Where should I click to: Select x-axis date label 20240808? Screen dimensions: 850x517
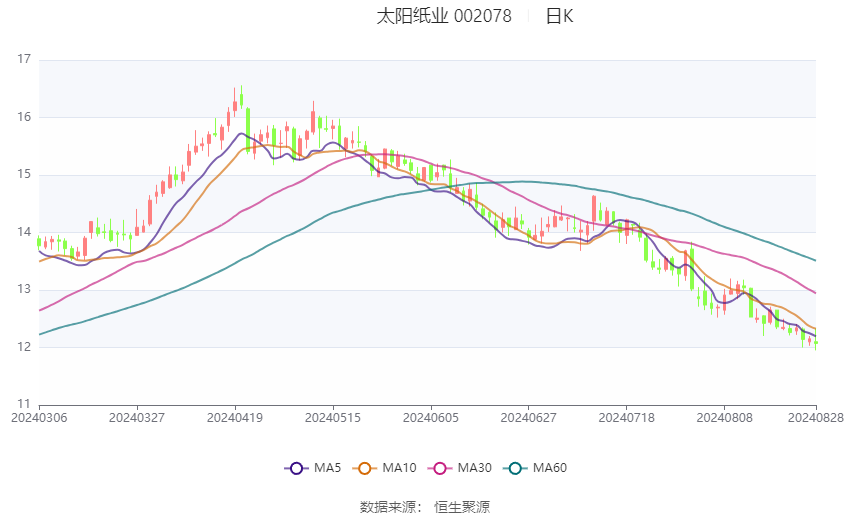point(725,418)
